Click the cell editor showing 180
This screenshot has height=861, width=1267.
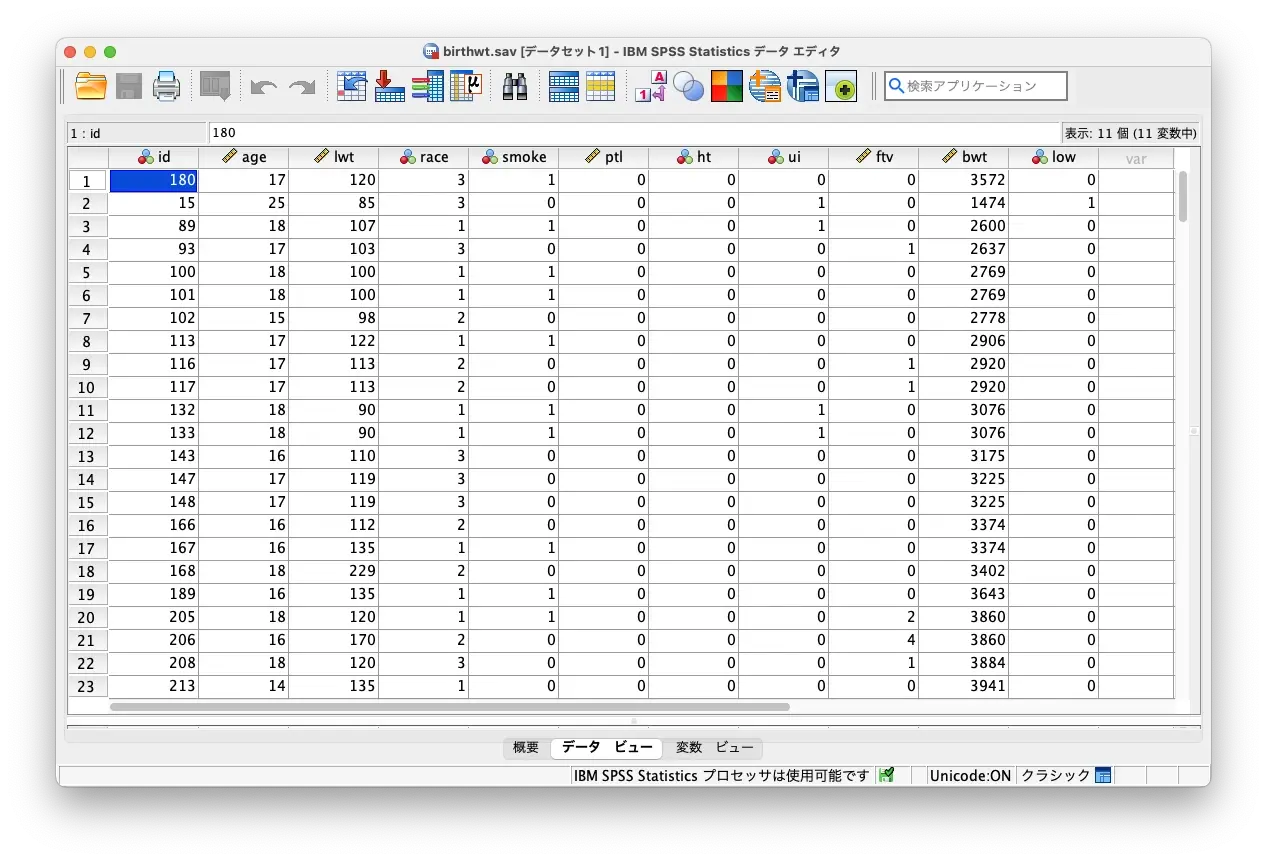400,132
